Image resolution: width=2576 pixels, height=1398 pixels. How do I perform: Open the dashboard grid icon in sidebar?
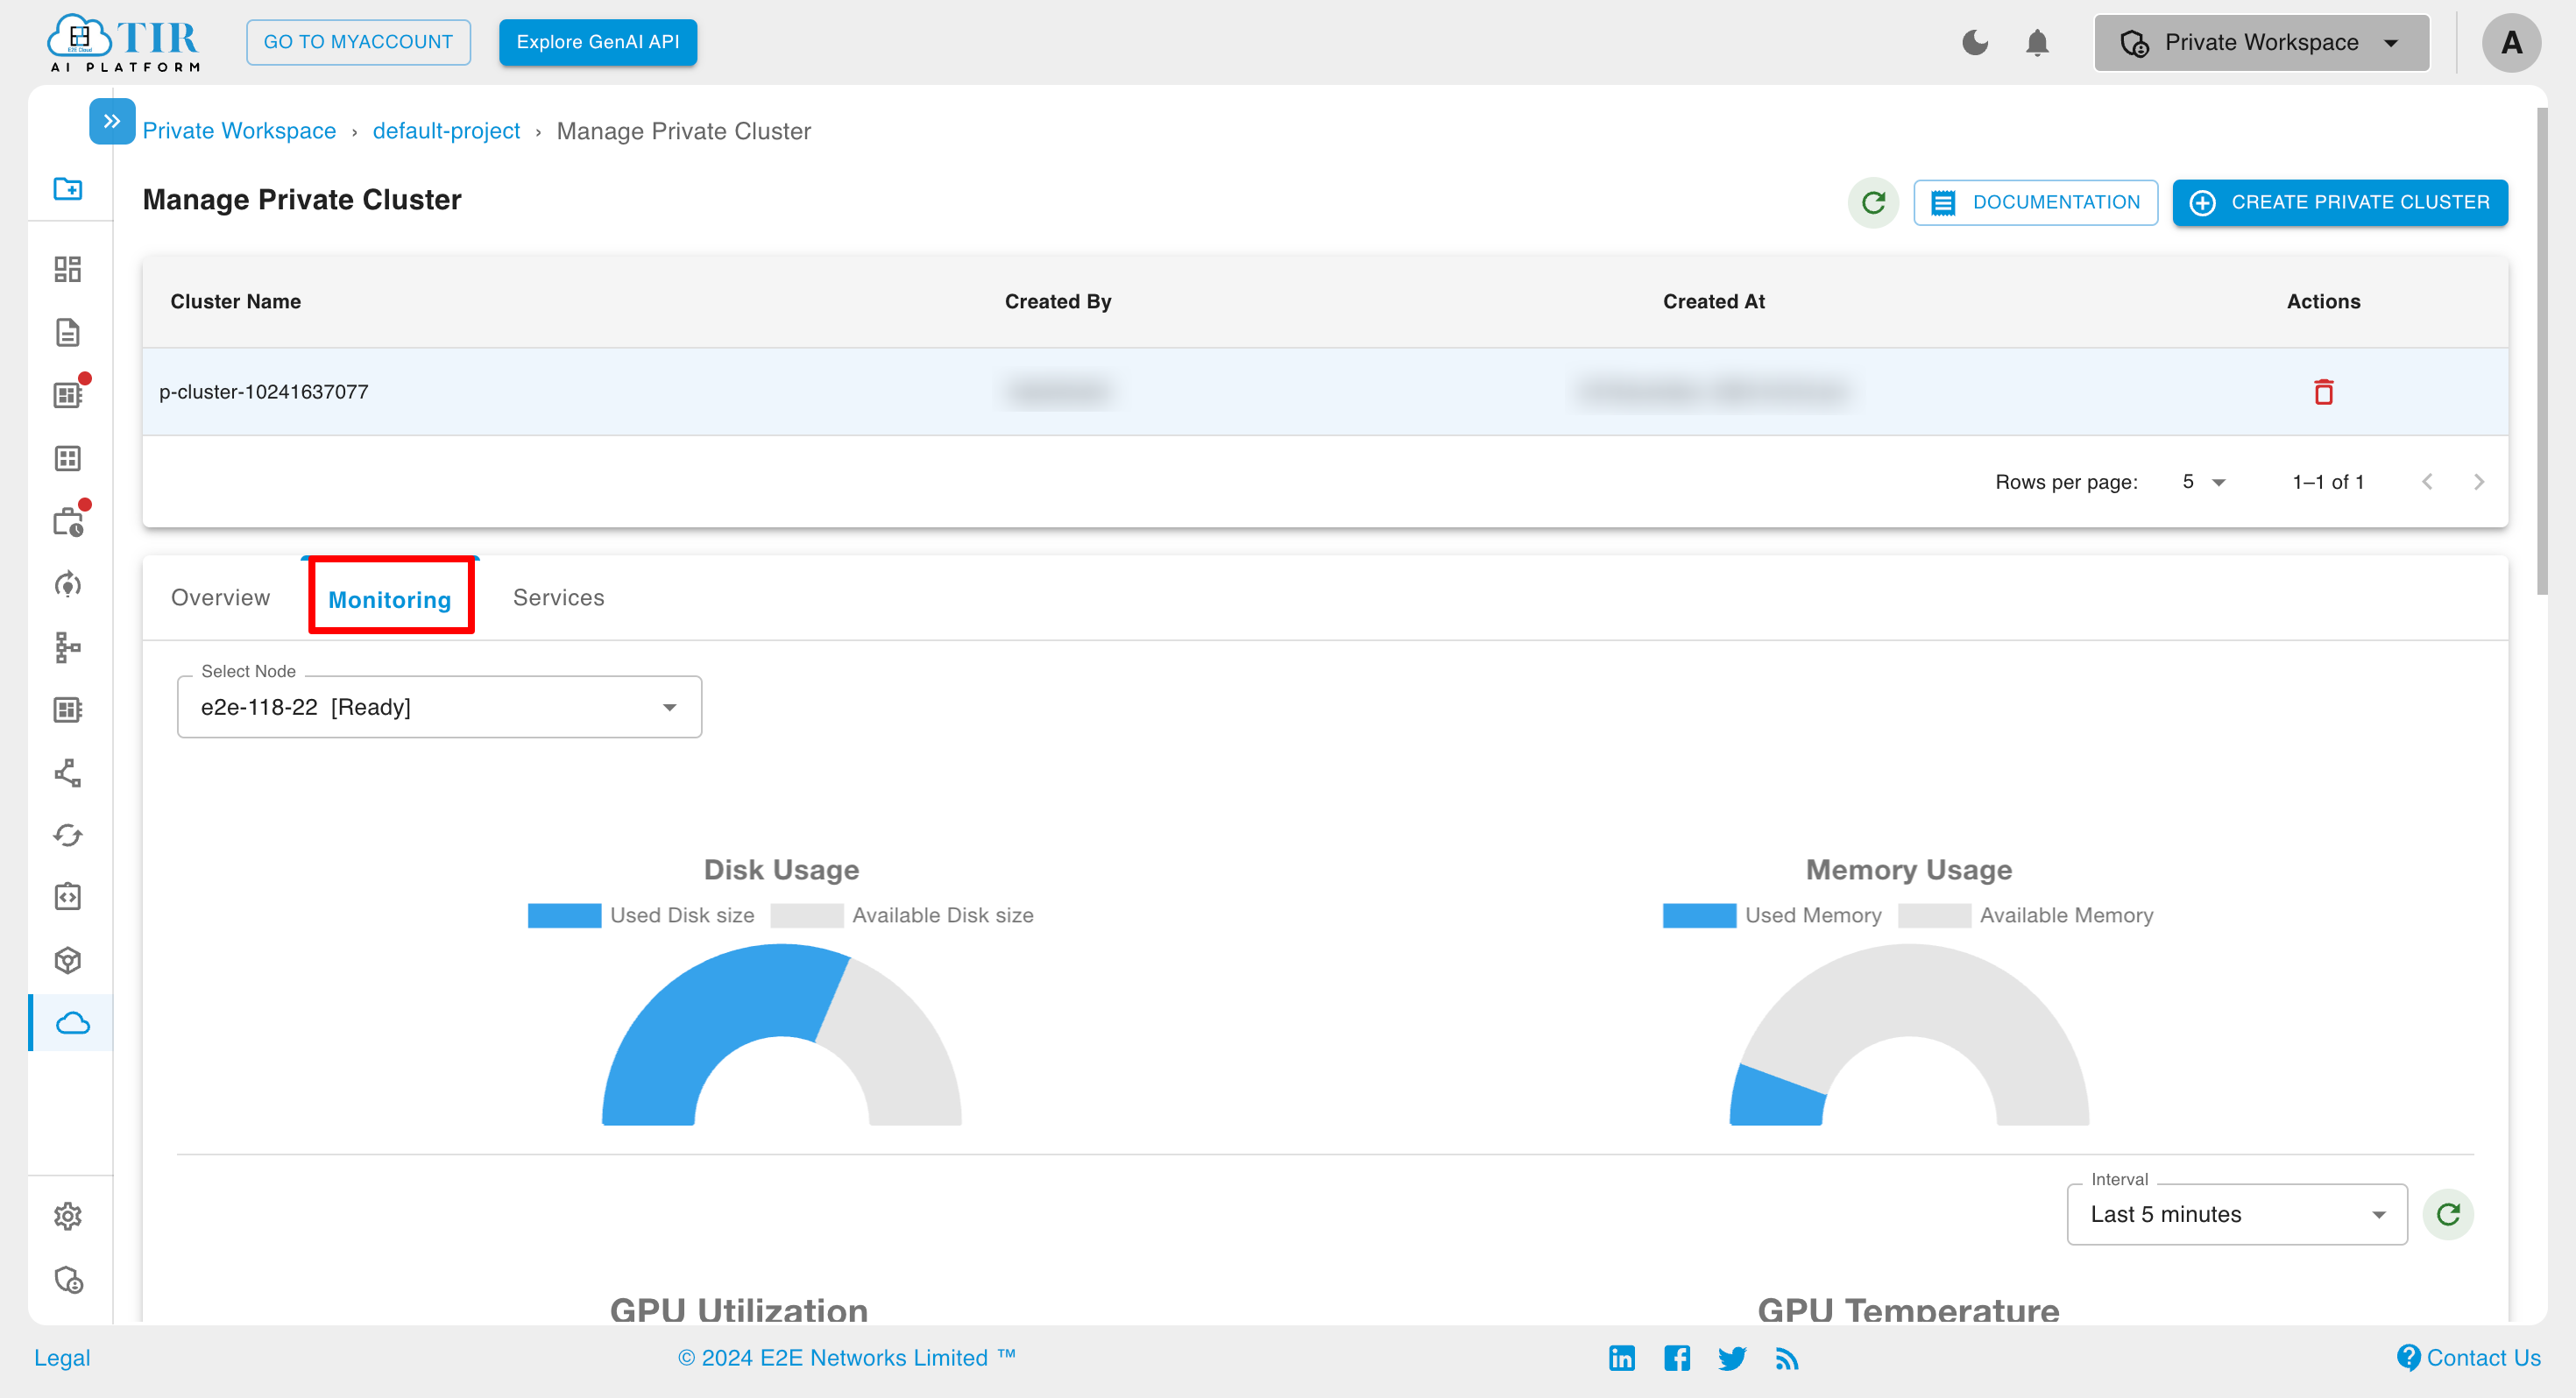click(68, 269)
